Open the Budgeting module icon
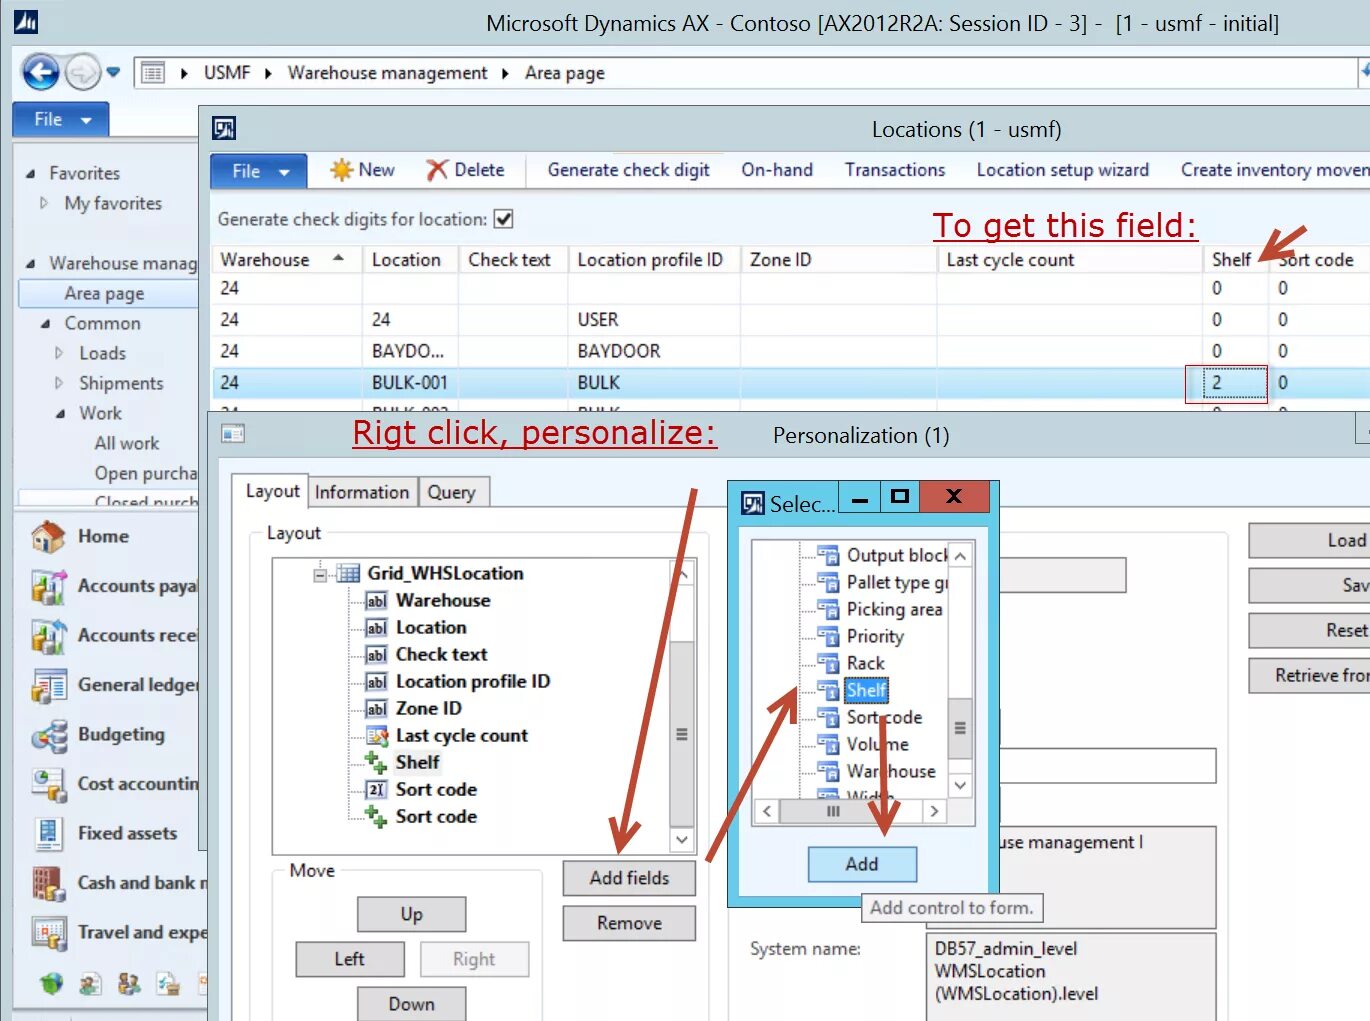Screen dimensions: 1370x1021 48,735
